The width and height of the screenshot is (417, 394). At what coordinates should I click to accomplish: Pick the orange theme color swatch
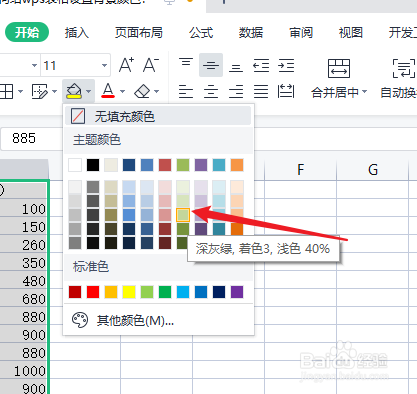pos(237,165)
